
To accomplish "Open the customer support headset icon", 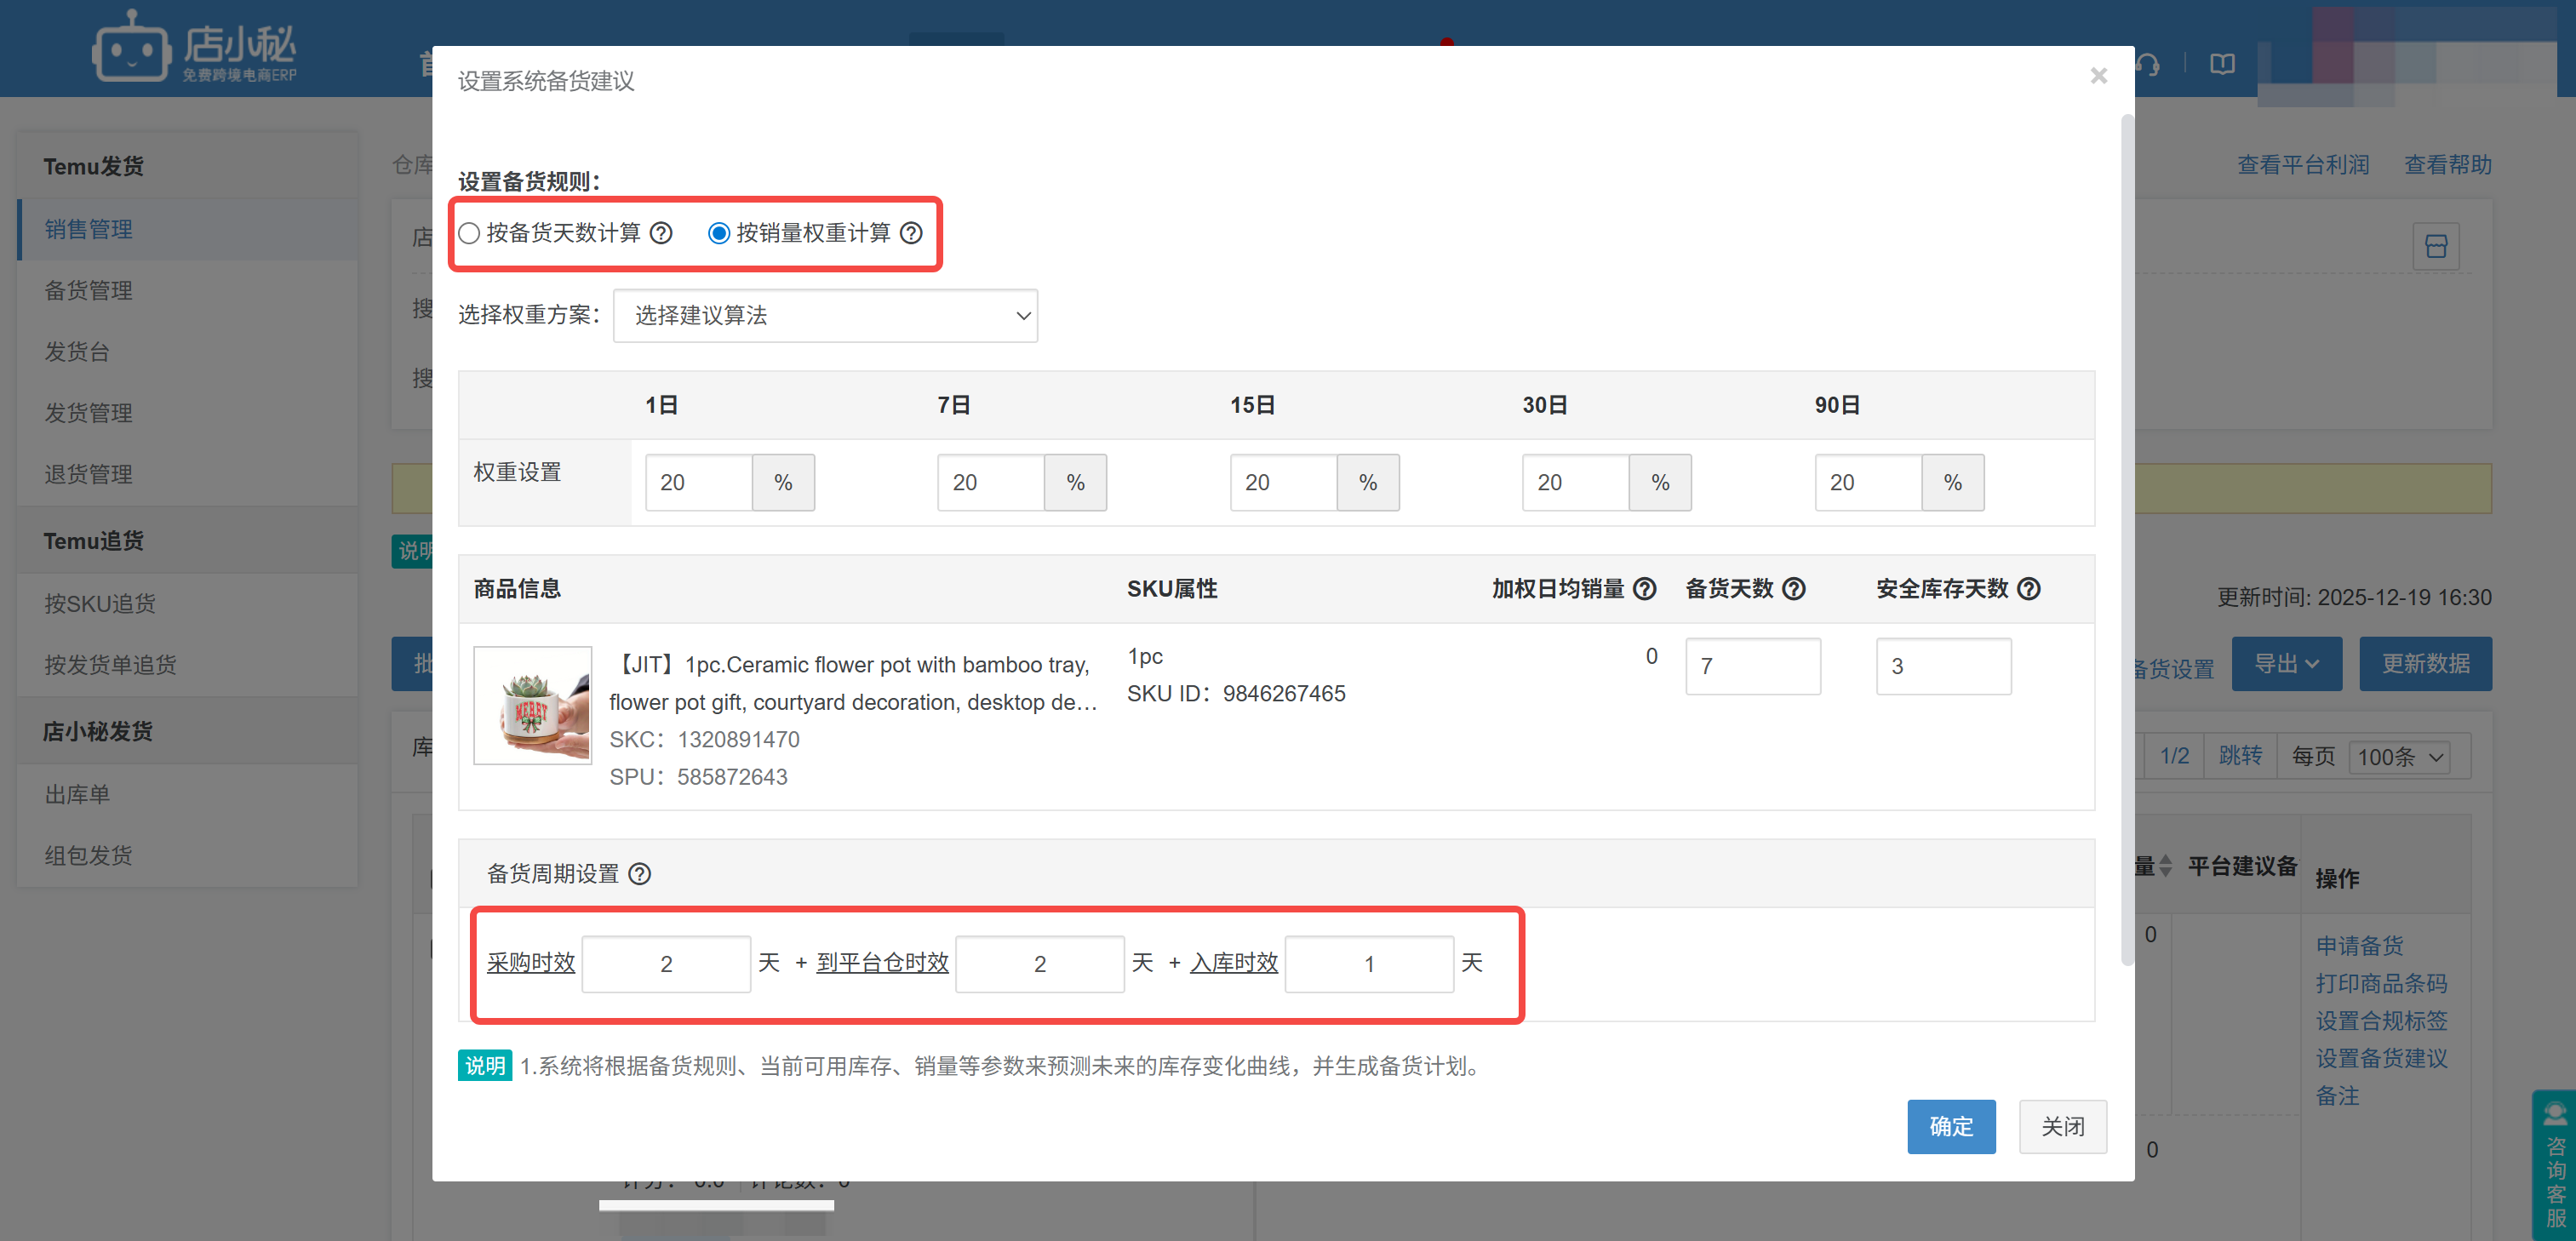I will [x=2148, y=65].
